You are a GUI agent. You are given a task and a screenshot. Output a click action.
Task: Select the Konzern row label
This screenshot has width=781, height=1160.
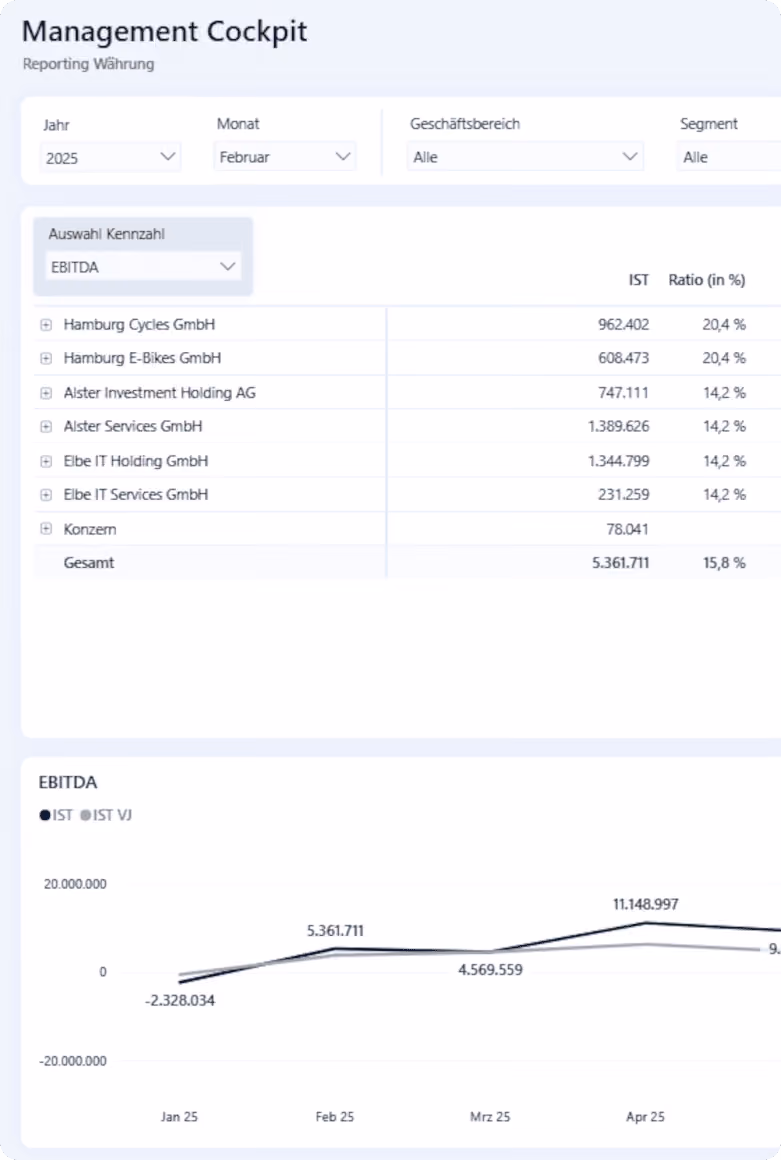pyautogui.click(x=89, y=529)
